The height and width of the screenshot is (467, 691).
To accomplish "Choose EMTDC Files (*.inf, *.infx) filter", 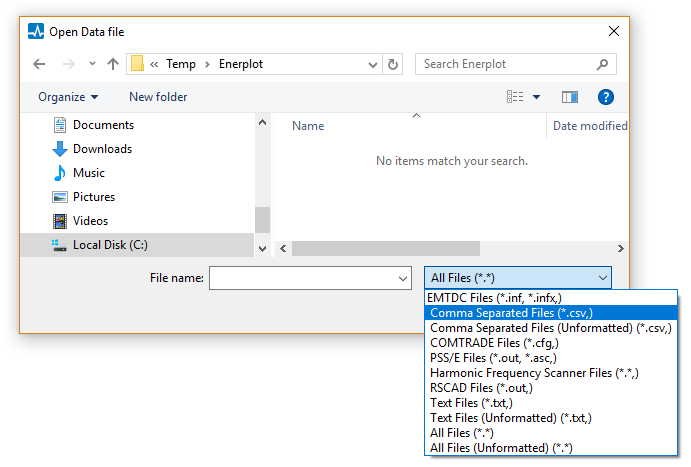I will [494, 298].
